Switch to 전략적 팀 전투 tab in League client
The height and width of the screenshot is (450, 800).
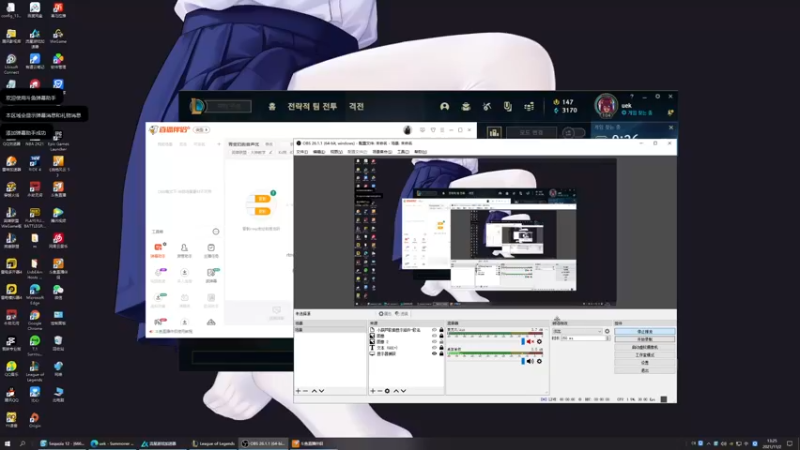coord(312,106)
